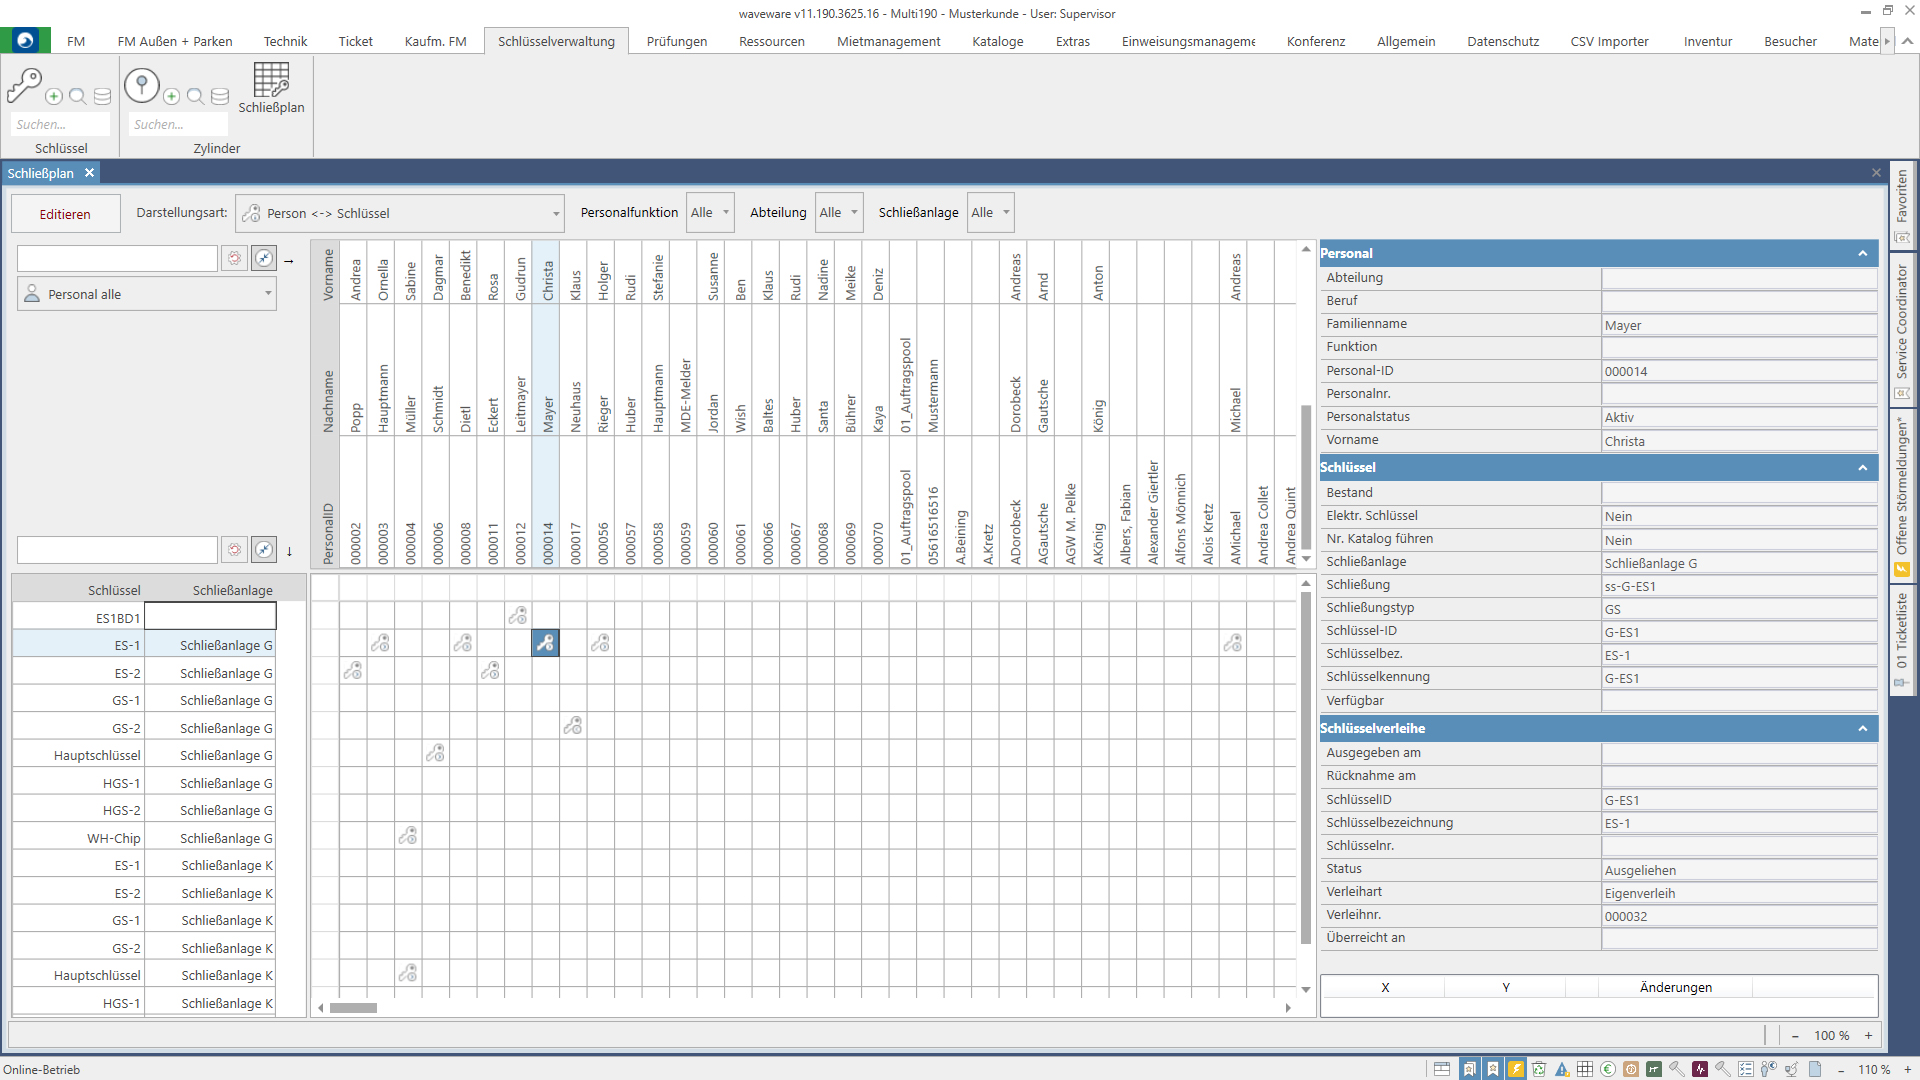The height and width of the screenshot is (1080, 1920).
Task: Click the recycle bin icon in status bar
Action: (x=1539, y=1069)
